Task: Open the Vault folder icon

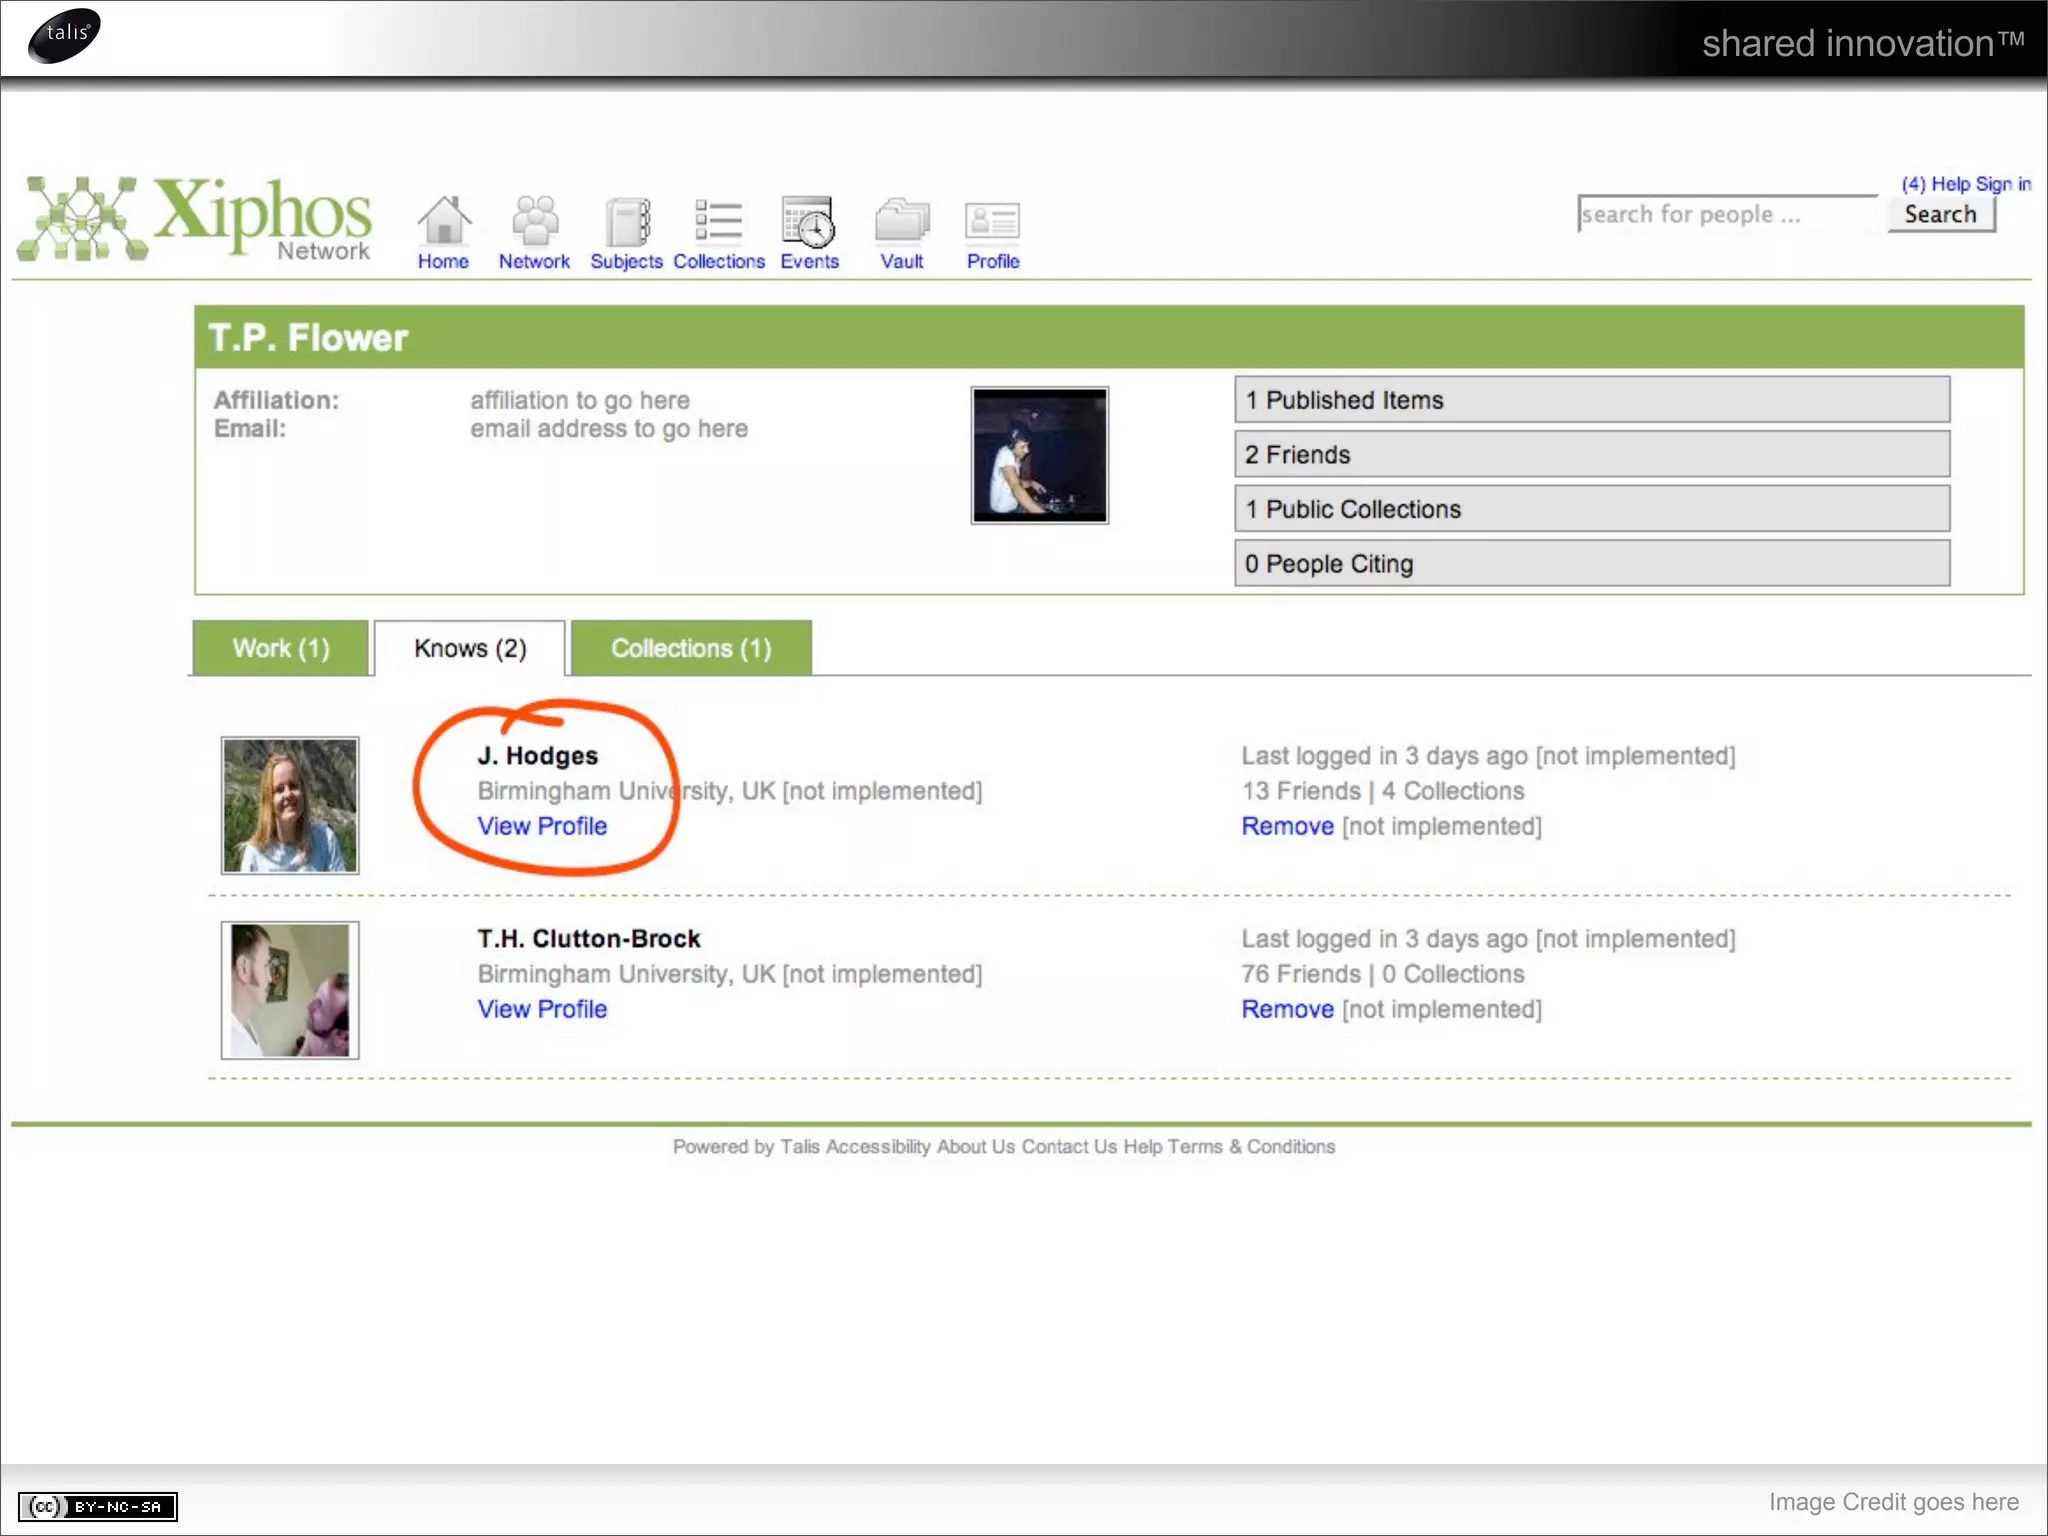Action: 902,220
